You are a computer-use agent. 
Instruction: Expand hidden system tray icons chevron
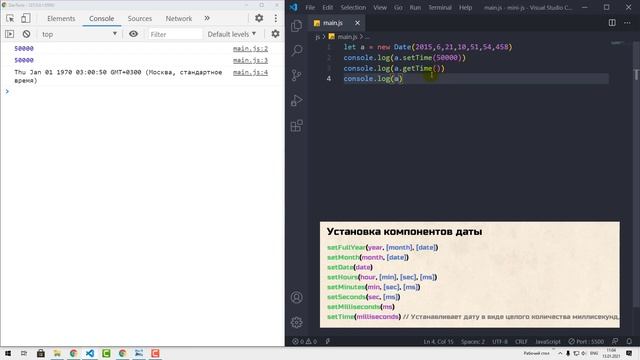[560, 353]
